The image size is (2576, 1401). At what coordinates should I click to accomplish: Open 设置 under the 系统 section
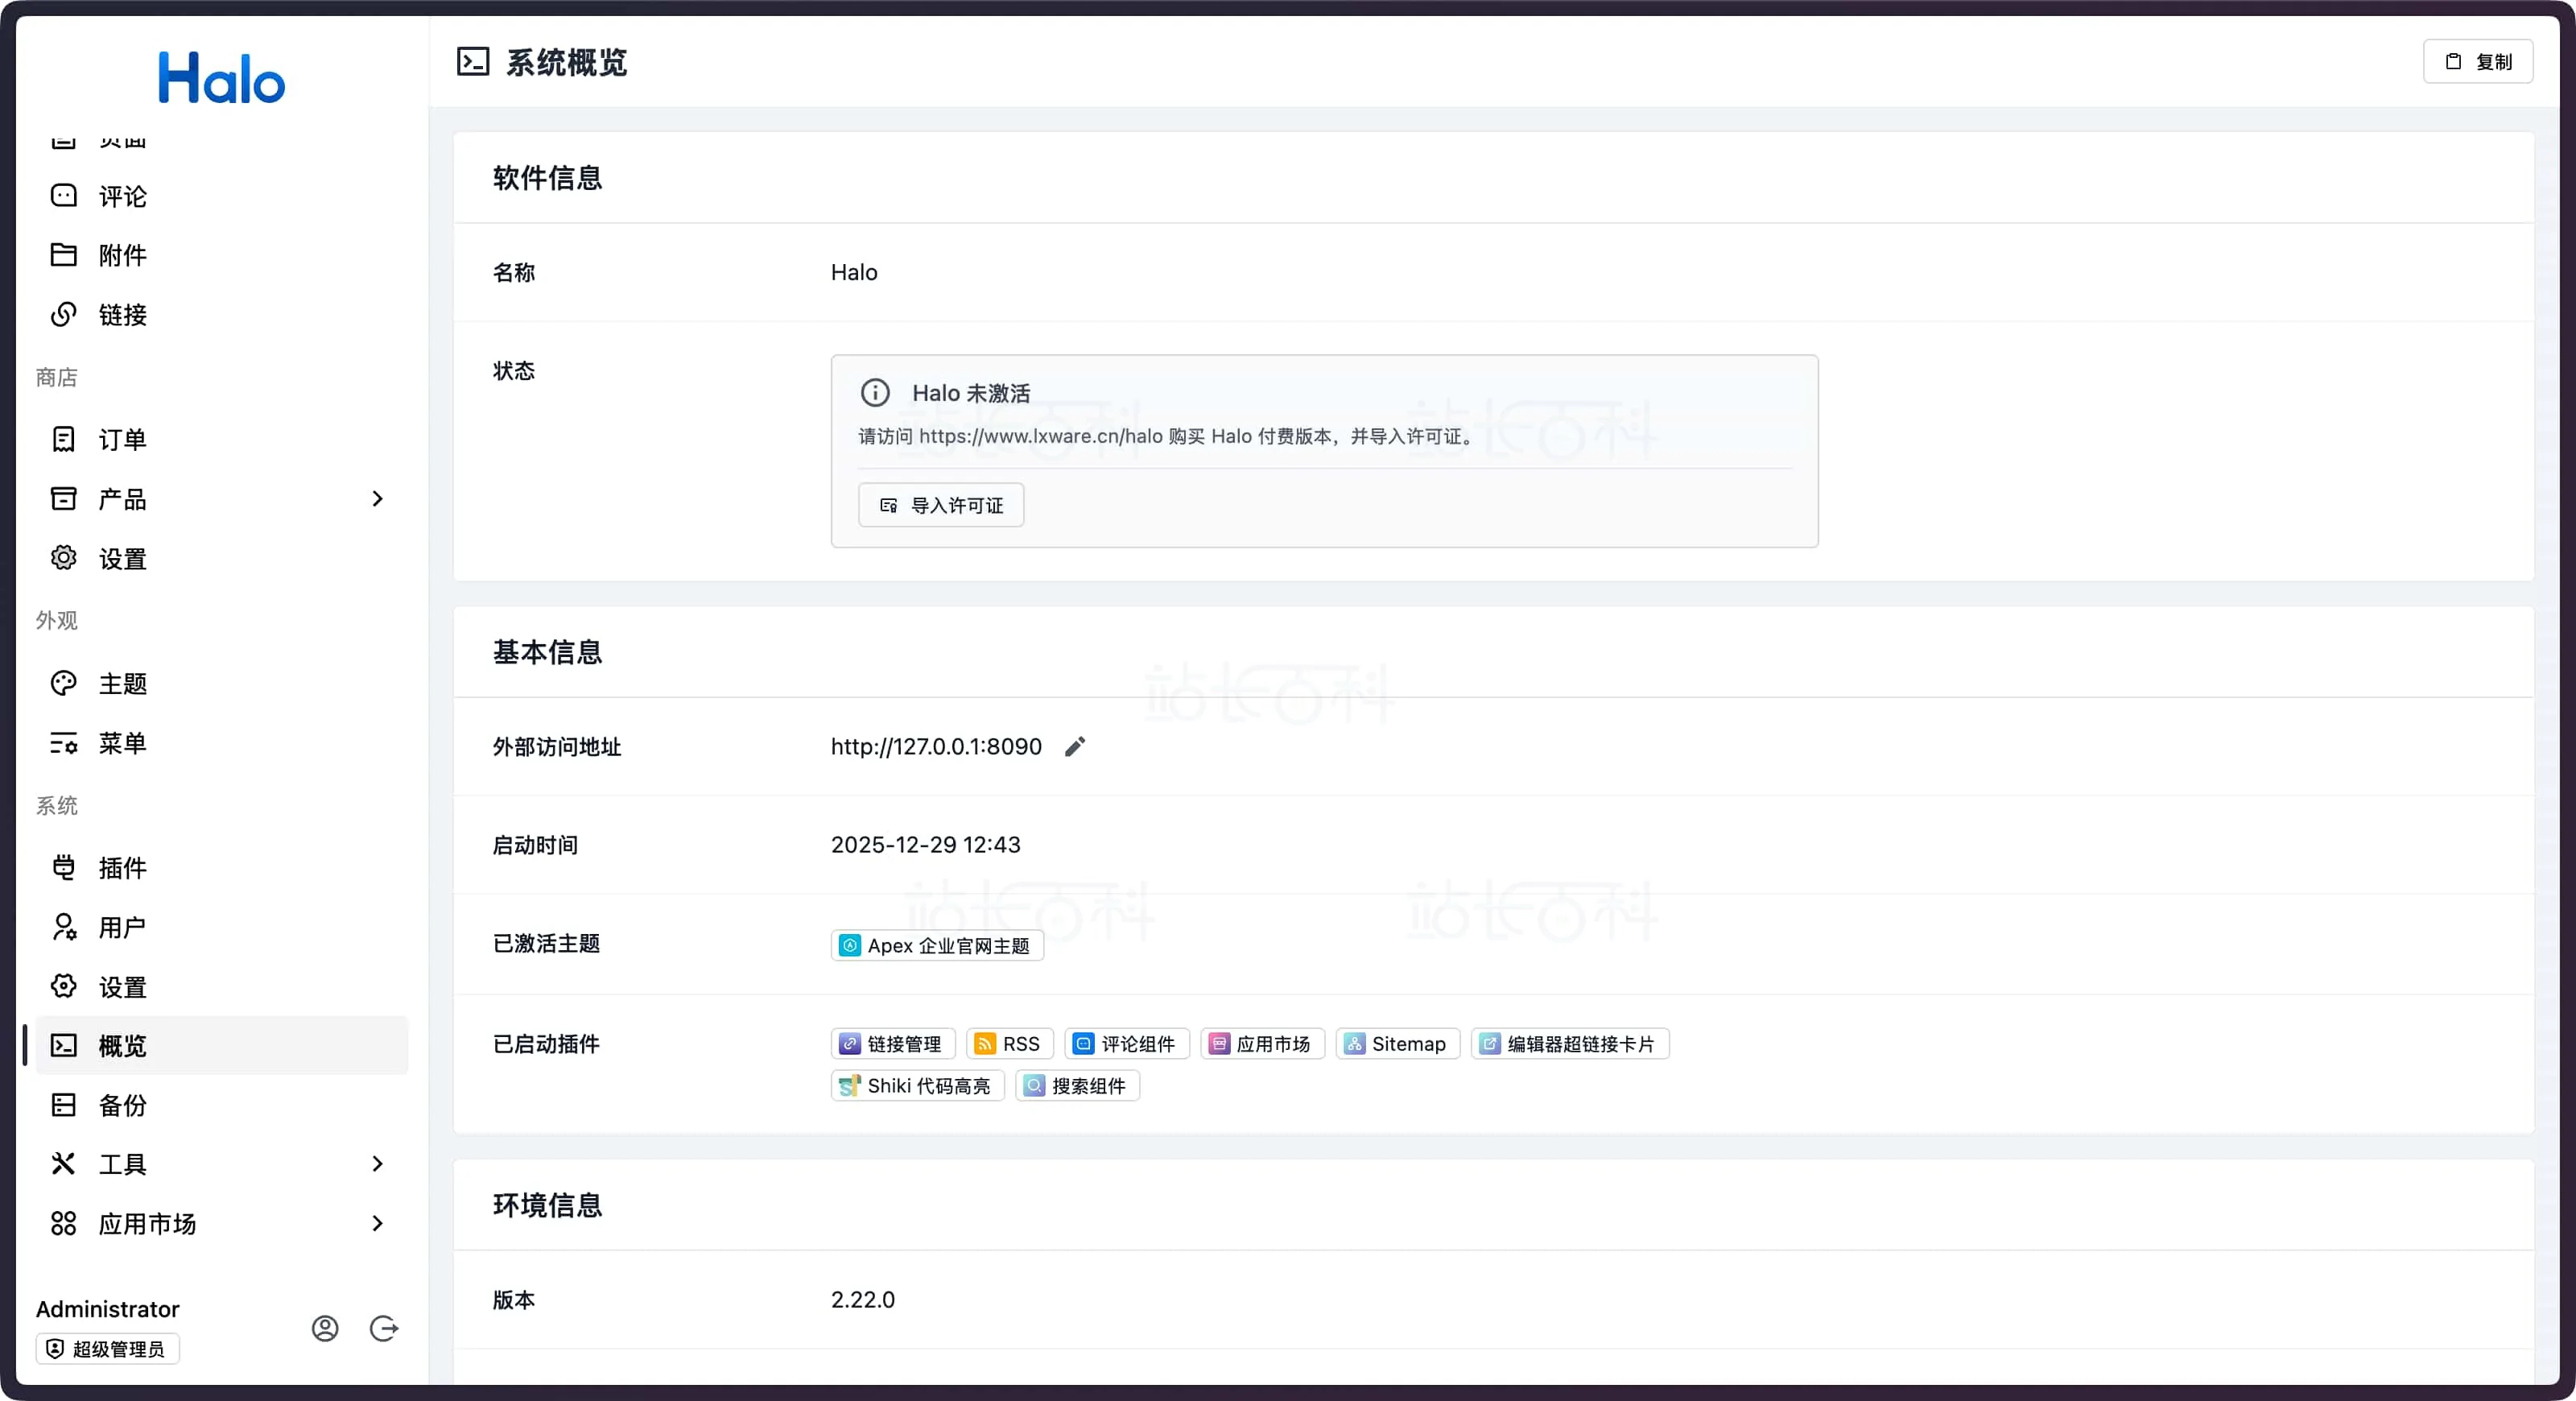tap(122, 986)
